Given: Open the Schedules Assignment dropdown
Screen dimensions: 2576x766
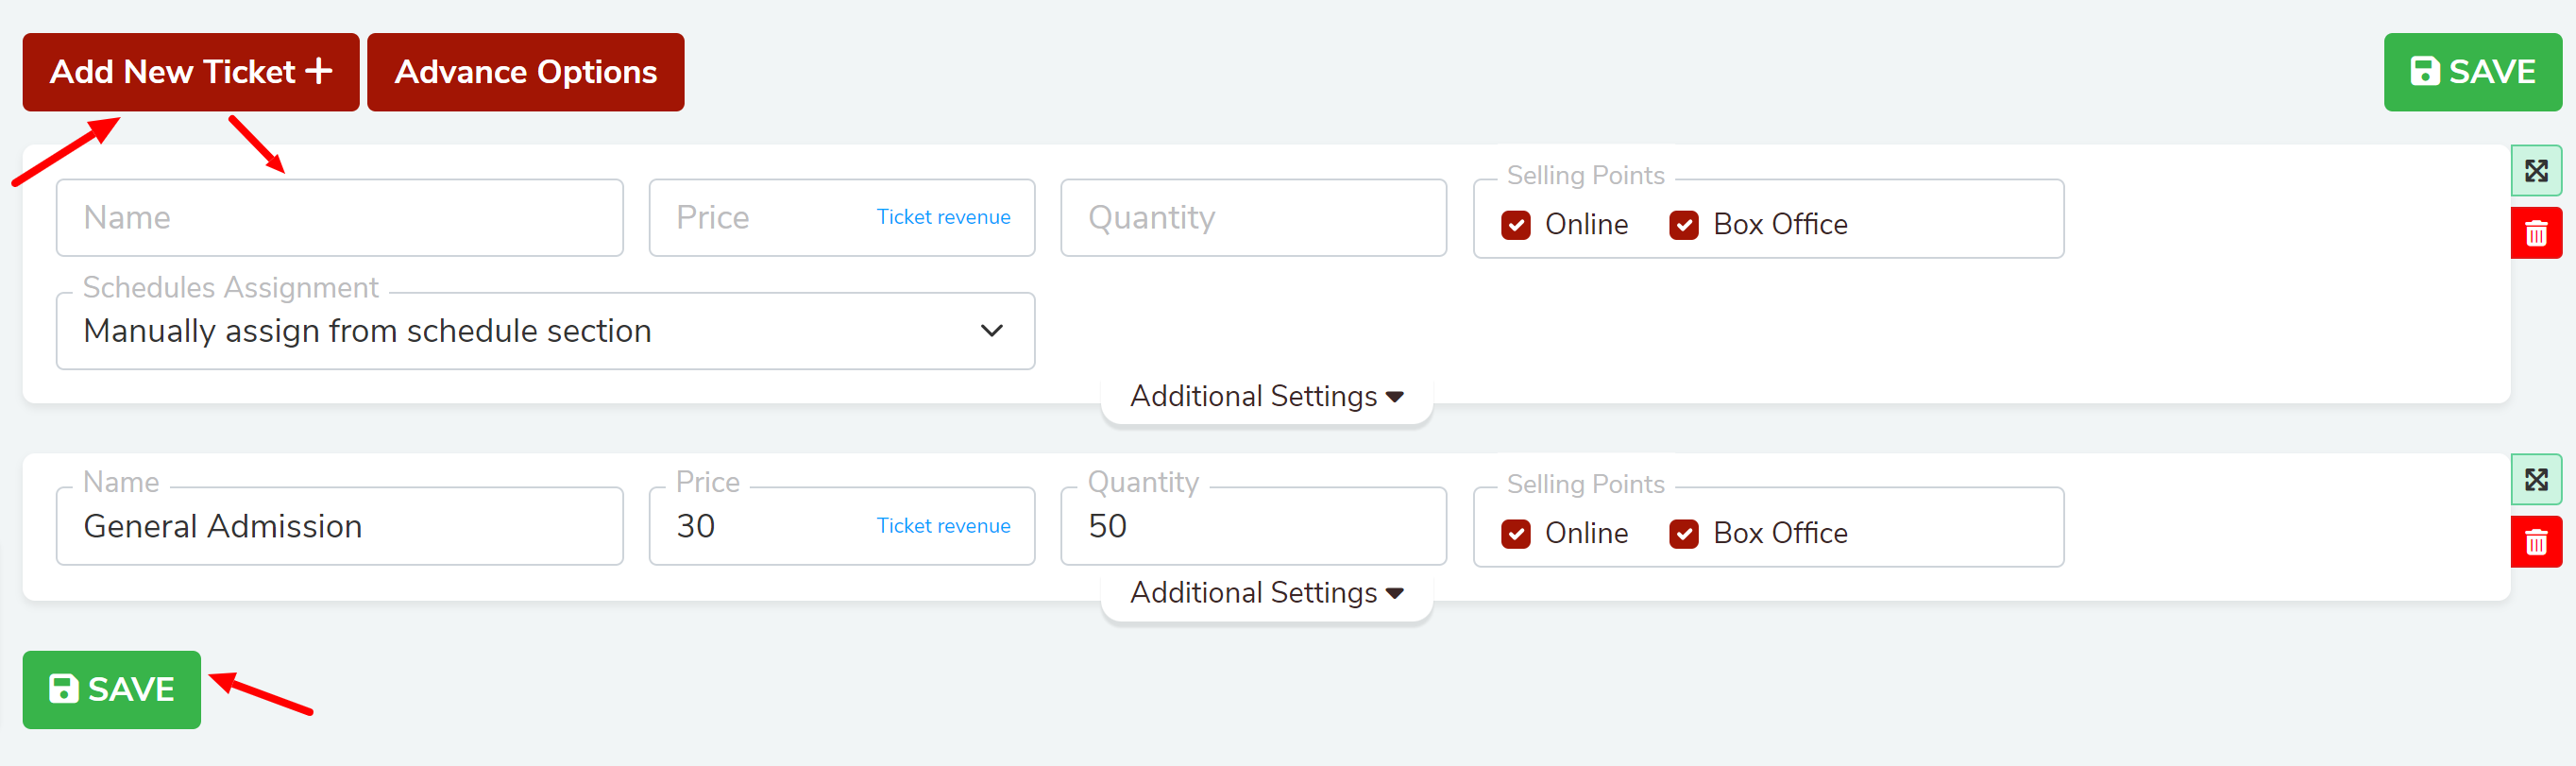Looking at the screenshot, I should (x=546, y=331).
